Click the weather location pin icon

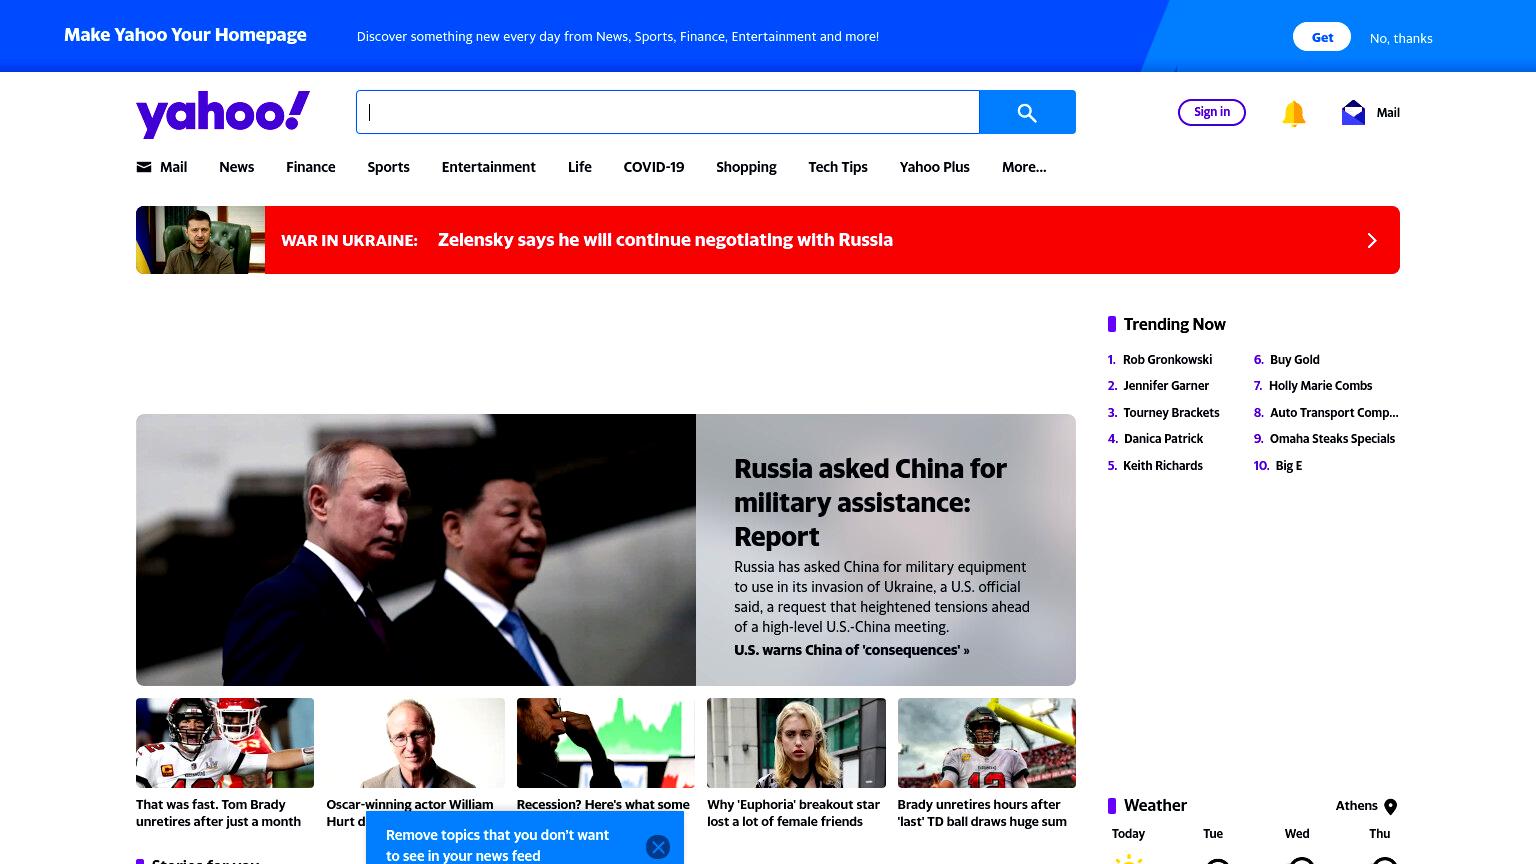coord(1390,807)
